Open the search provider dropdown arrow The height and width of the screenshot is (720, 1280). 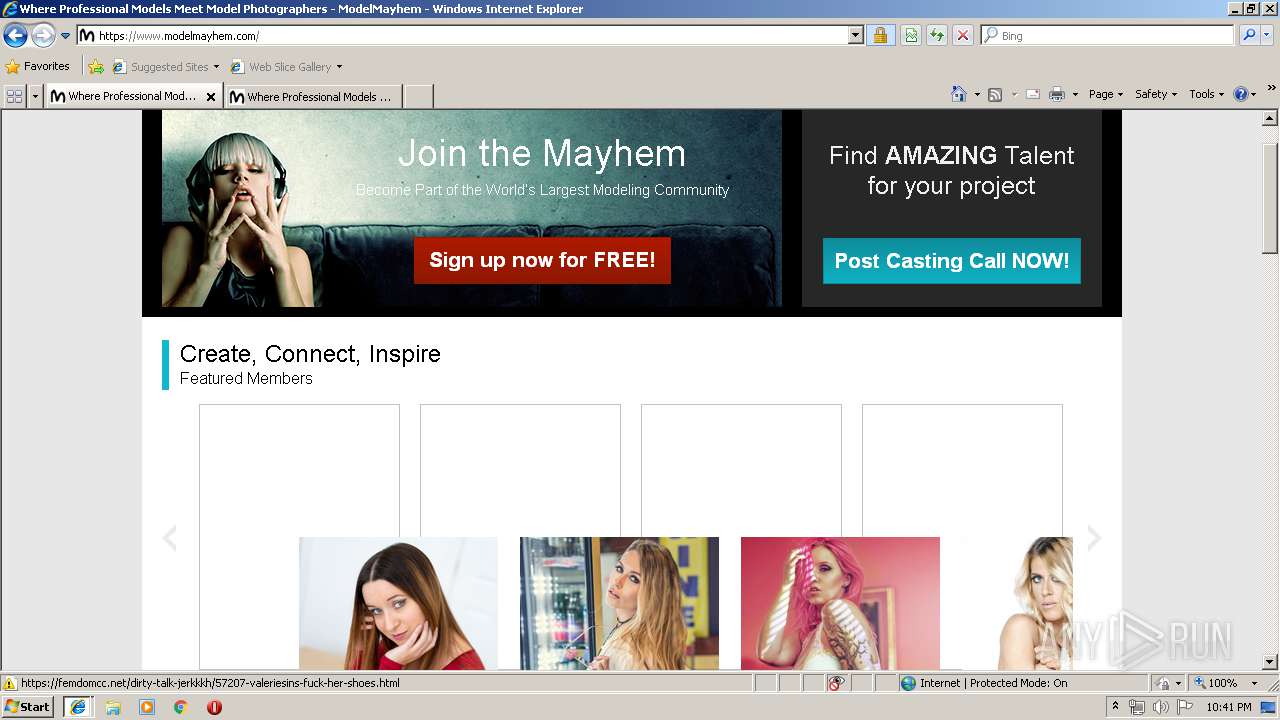1268,35
